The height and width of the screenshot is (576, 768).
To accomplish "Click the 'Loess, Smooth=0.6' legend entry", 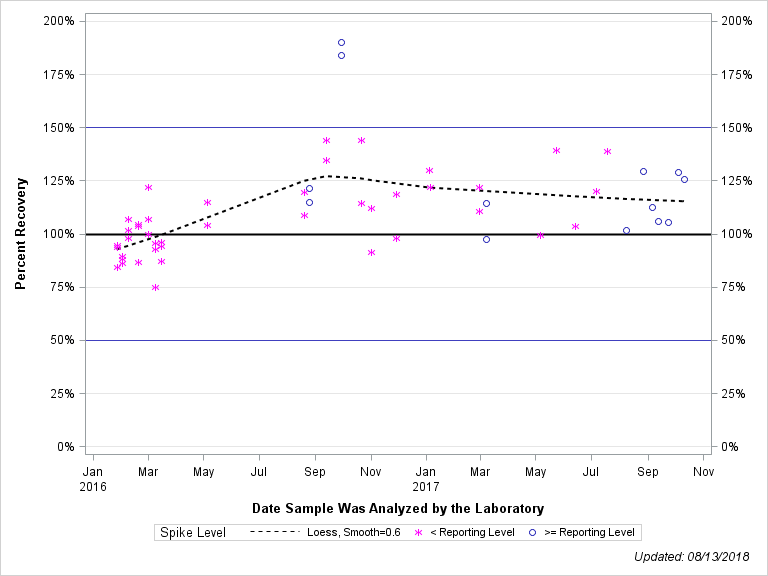I will pyautogui.click(x=354, y=532).
